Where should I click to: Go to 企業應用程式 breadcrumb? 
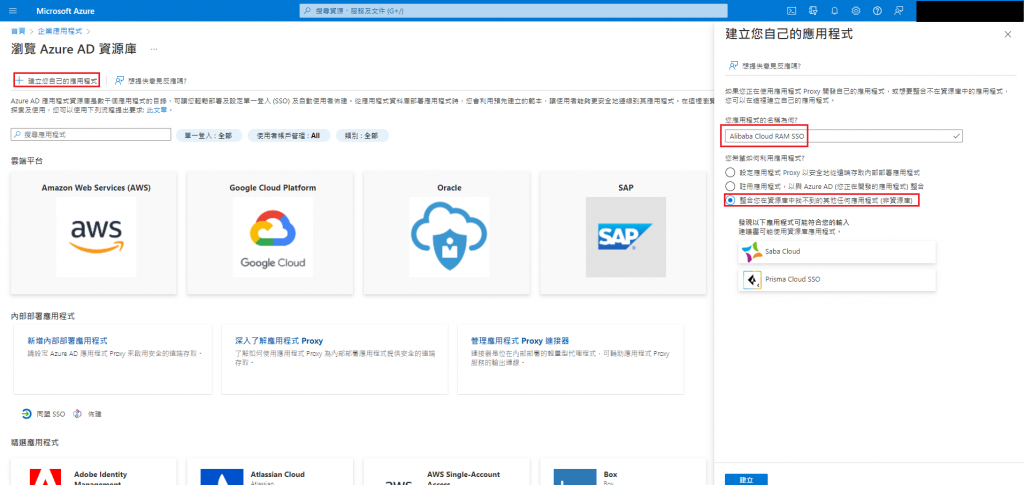coord(61,31)
